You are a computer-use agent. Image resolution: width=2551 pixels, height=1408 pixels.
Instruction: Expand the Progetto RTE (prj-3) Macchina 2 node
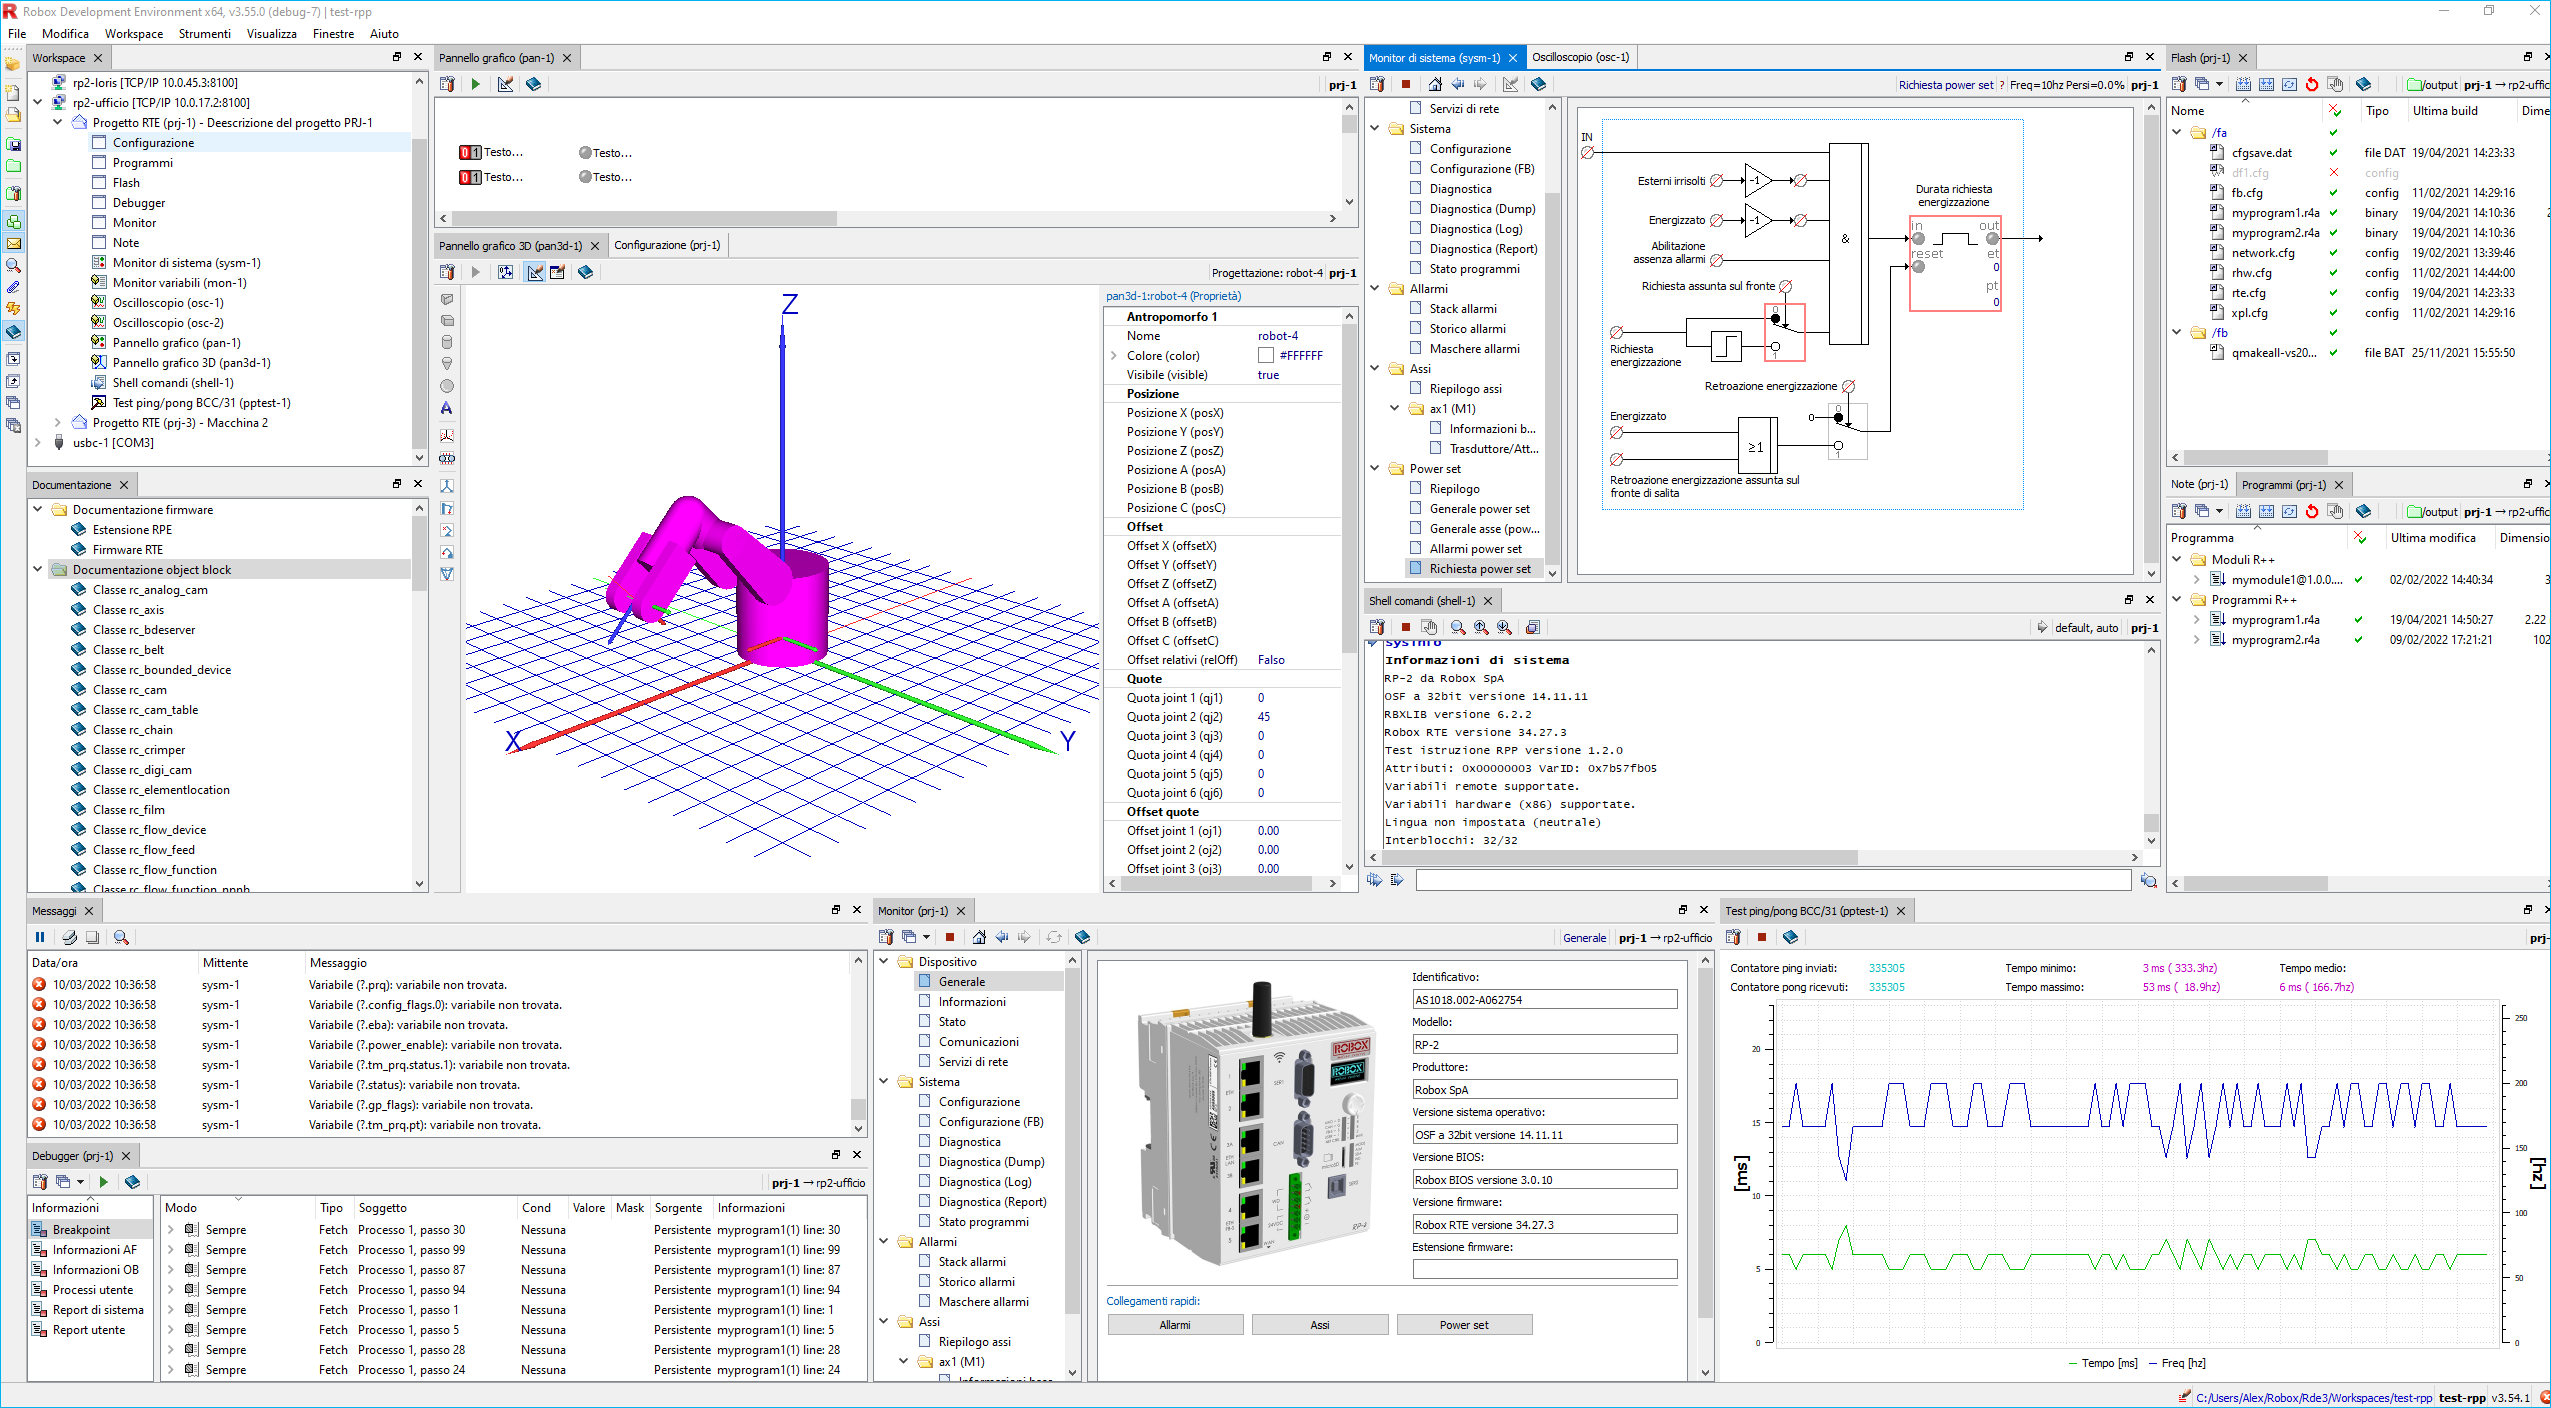point(58,423)
